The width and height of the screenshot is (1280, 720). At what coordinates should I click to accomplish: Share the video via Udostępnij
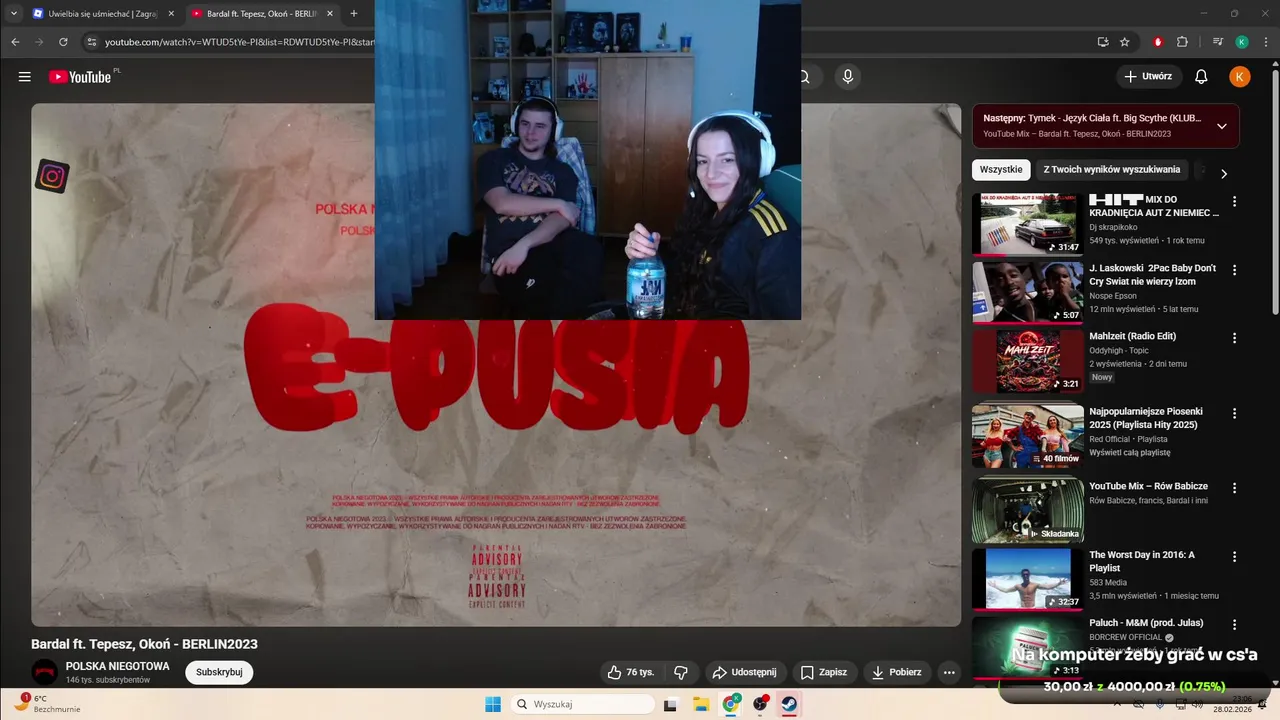(744, 672)
